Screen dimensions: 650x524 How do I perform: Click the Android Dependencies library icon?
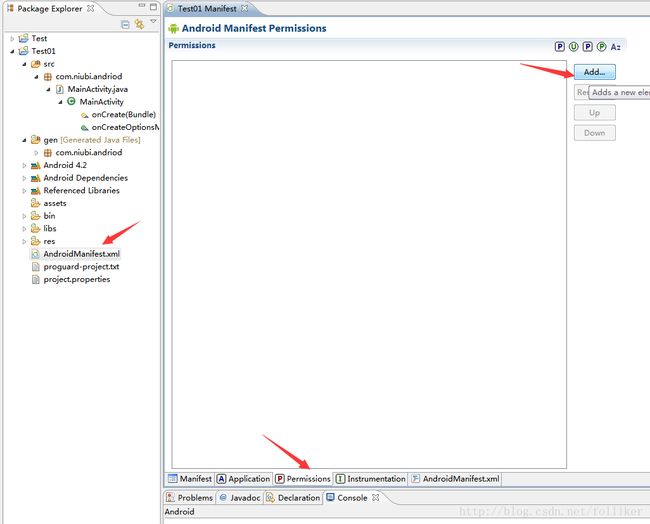pyautogui.click(x=36, y=178)
